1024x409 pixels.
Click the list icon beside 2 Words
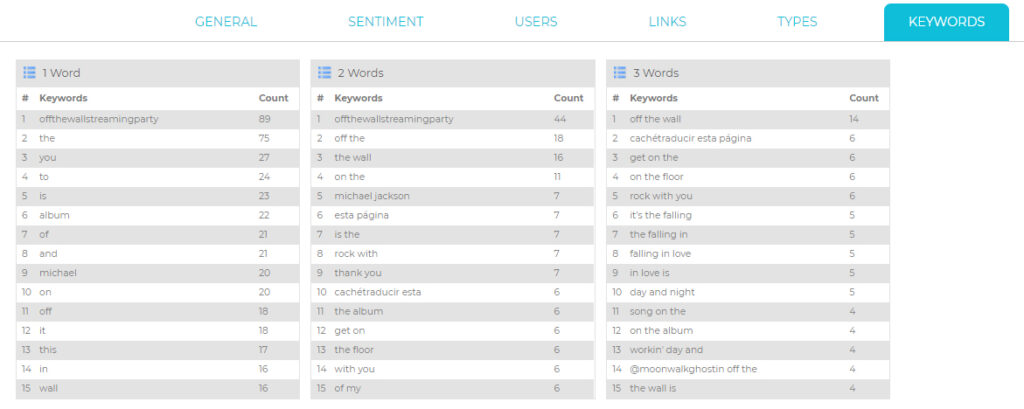pos(325,73)
